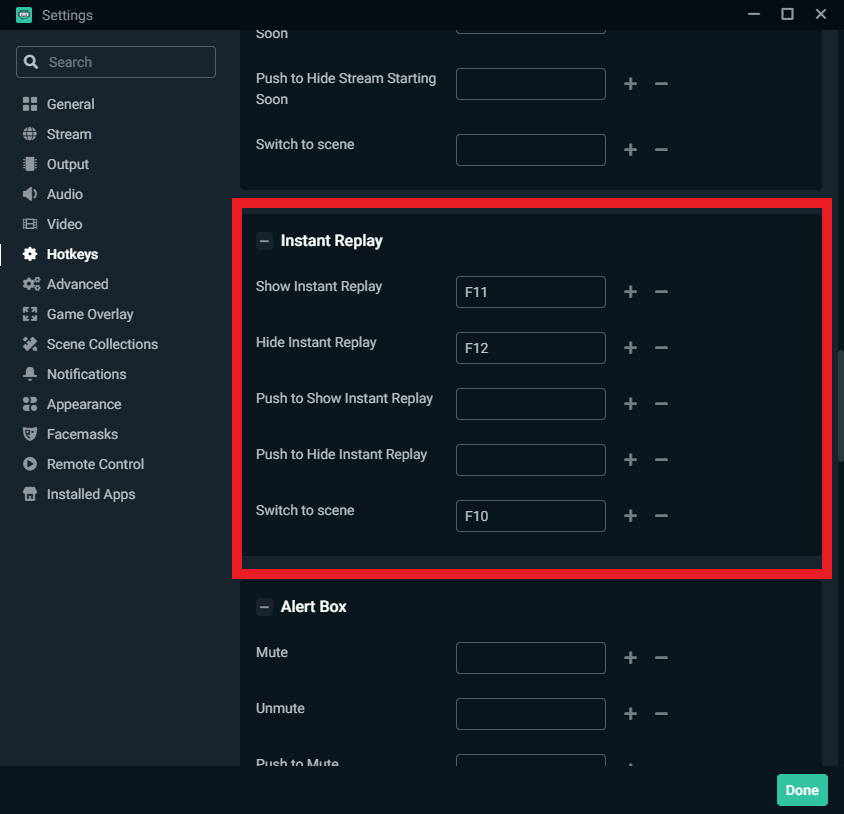Click the Alert Box Mute hotkey field
The height and width of the screenshot is (814, 844).
click(530, 658)
